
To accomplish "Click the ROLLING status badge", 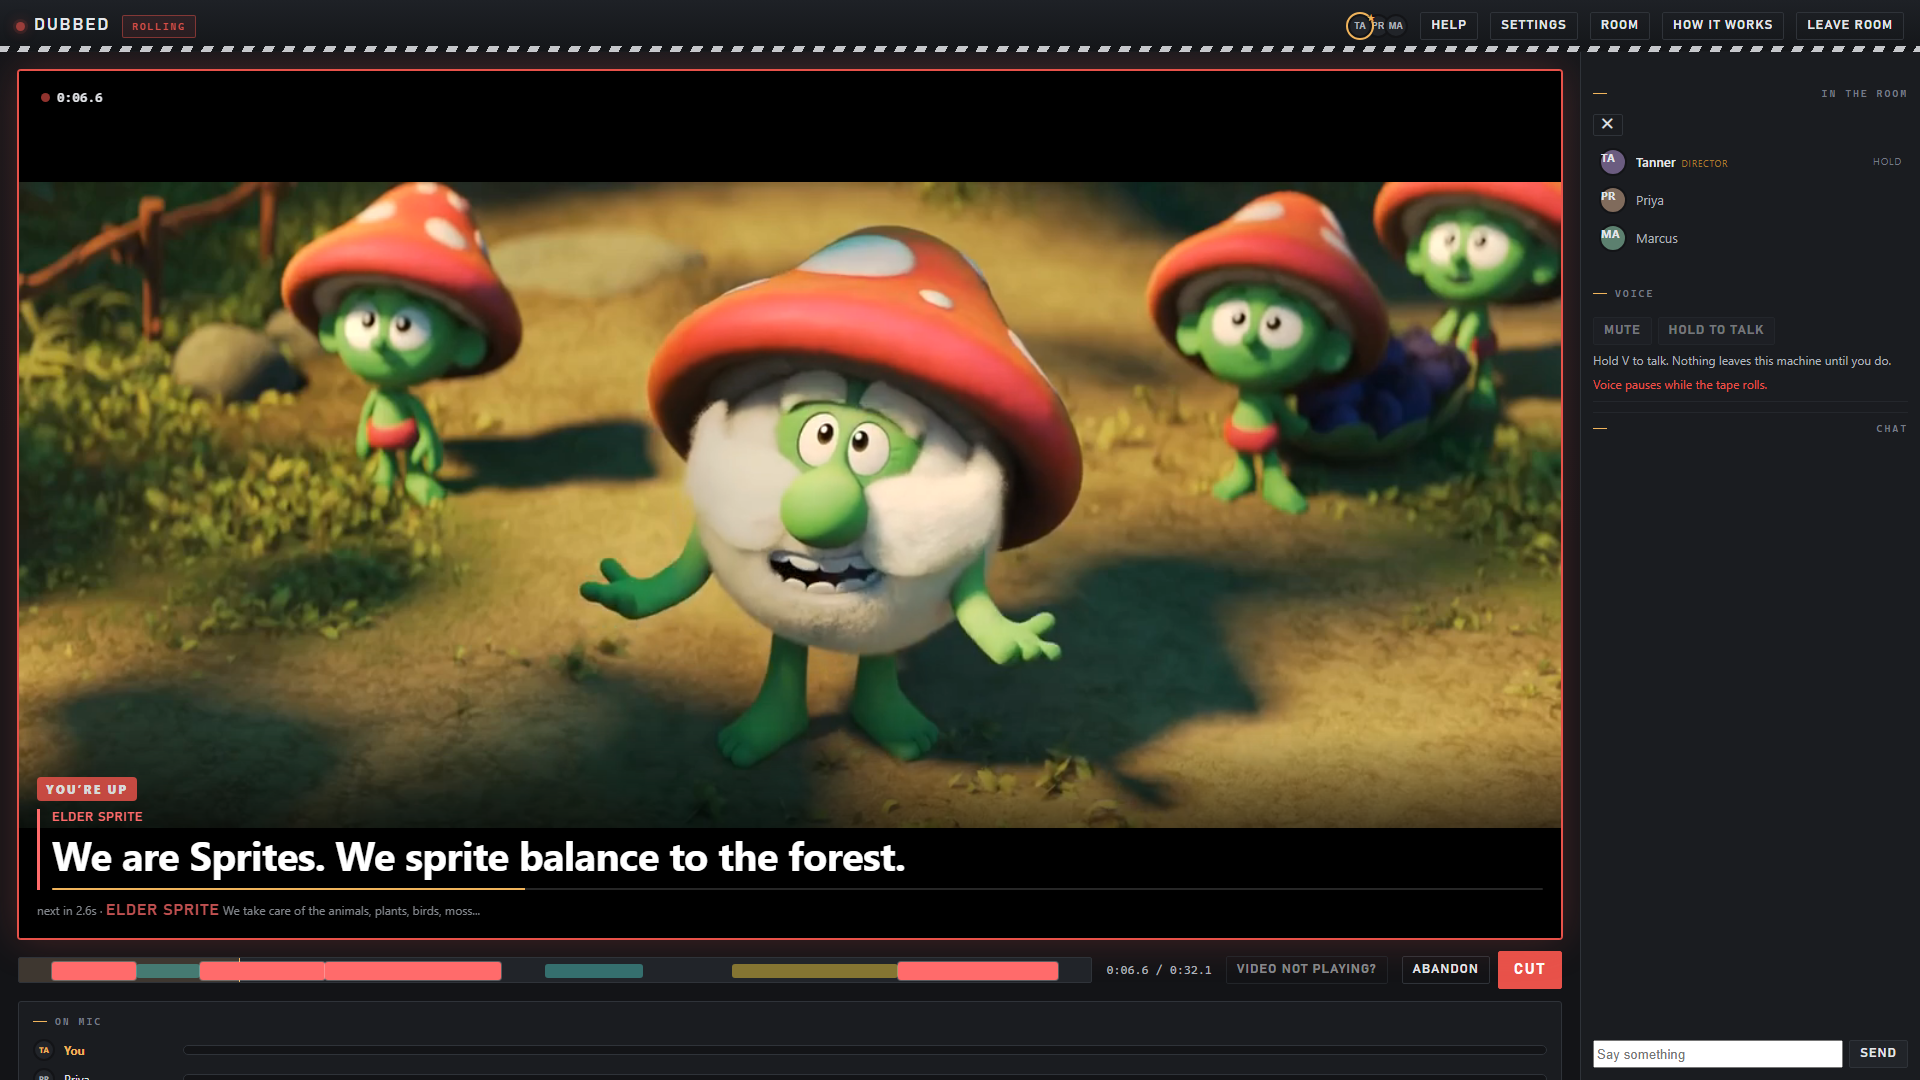I will tap(158, 26).
